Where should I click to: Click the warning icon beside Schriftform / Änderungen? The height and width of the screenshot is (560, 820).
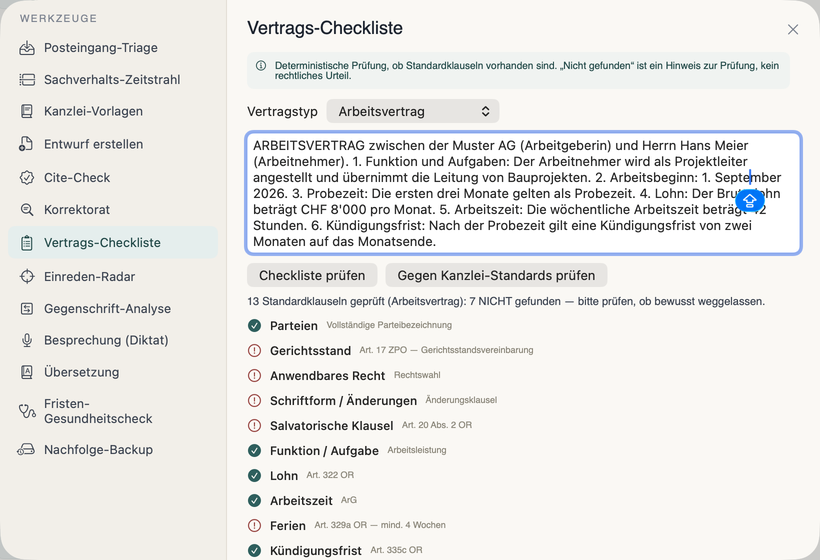(x=255, y=401)
